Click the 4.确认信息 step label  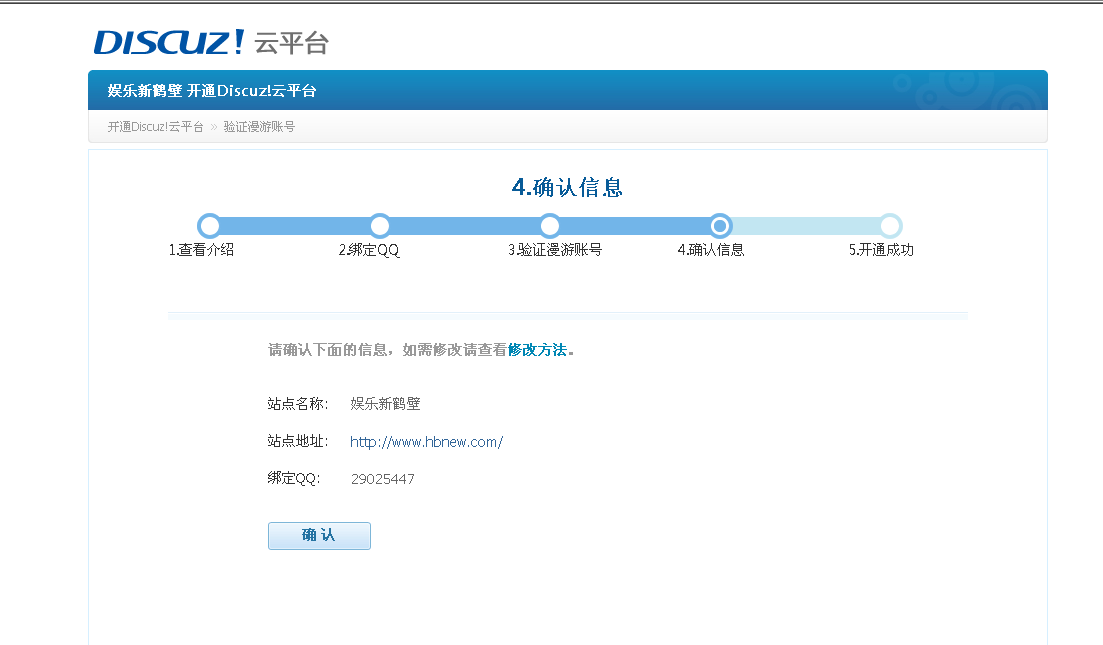click(x=711, y=250)
